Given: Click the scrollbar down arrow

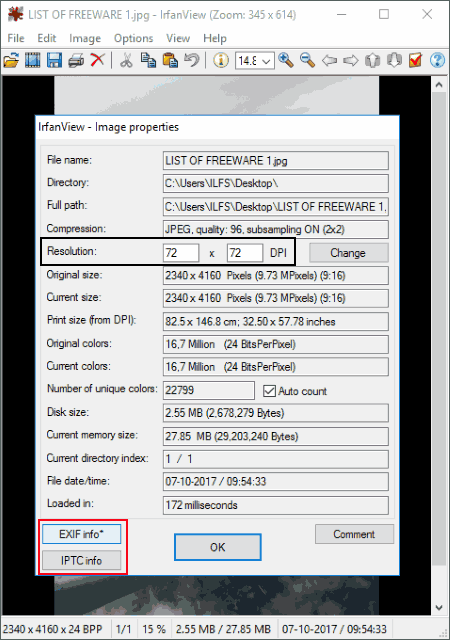Looking at the screenshot, I should click(439, 608).
